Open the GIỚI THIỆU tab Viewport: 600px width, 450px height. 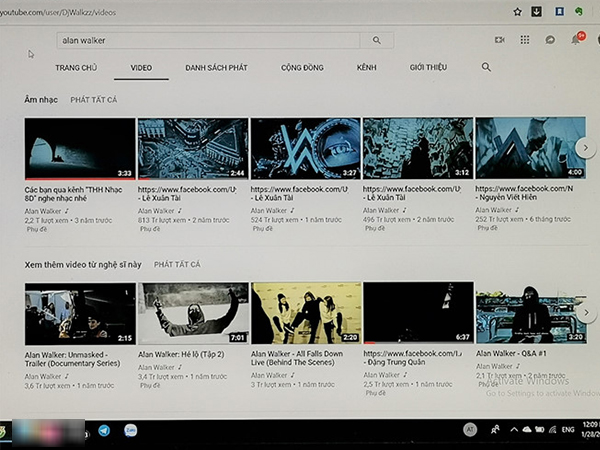(428, 67)
